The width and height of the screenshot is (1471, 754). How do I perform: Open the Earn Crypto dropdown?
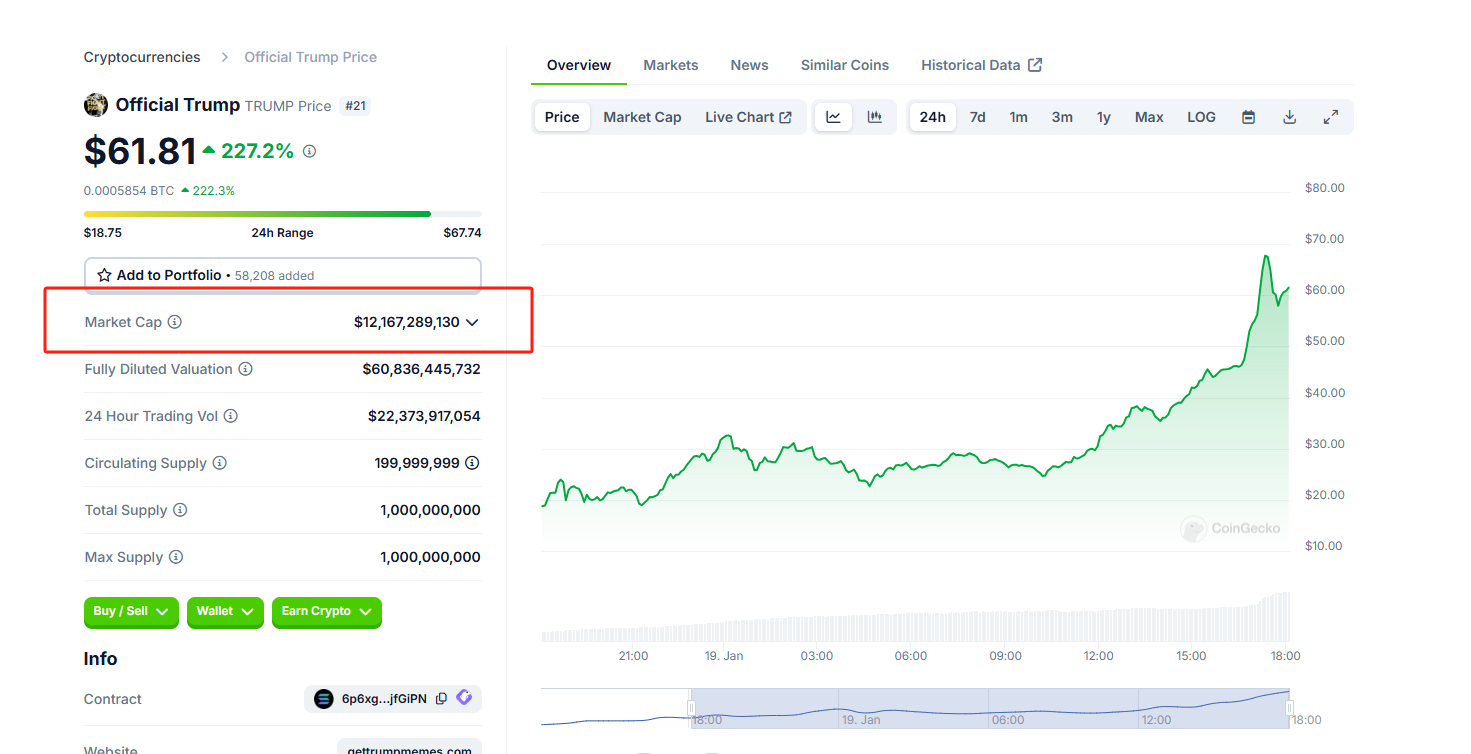point(327,612)
